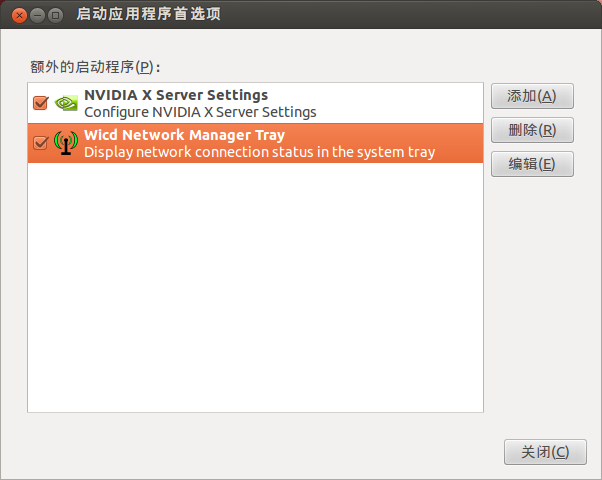Remove selected entry with 删除(R)

(532, 130)
